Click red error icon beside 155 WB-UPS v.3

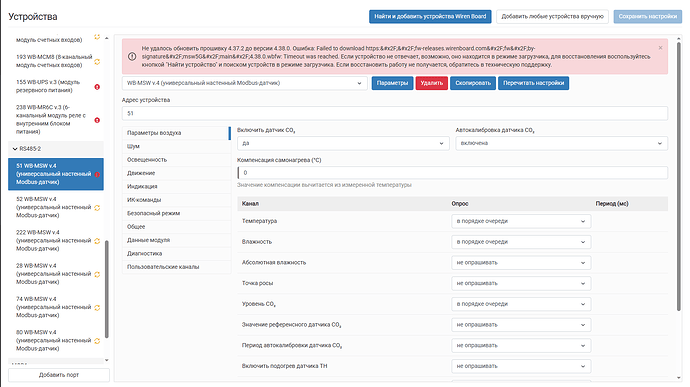tap(97, 87)
